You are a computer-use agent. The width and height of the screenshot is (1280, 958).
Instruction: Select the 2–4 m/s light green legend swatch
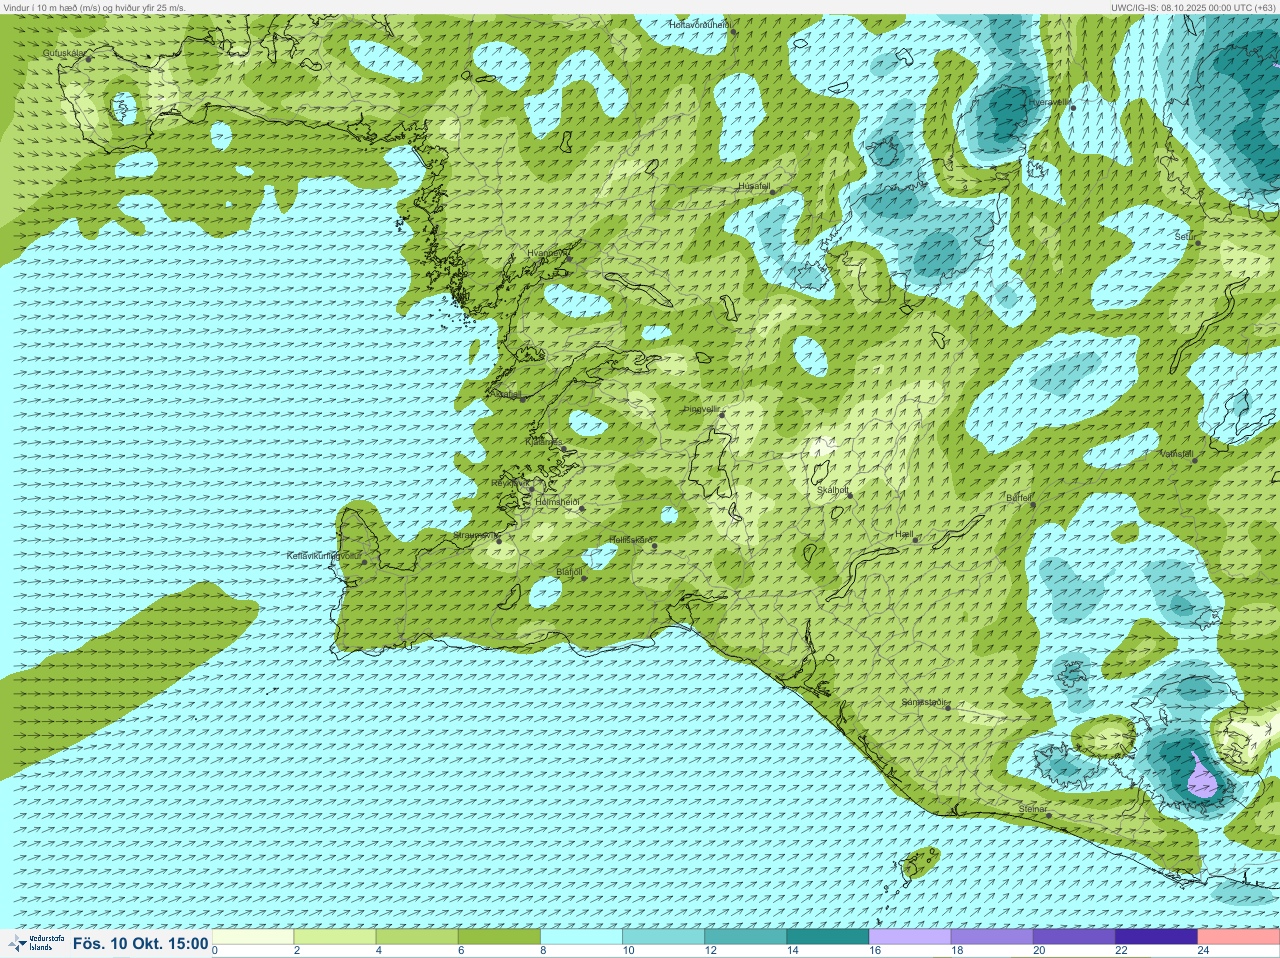coord(335,937)
